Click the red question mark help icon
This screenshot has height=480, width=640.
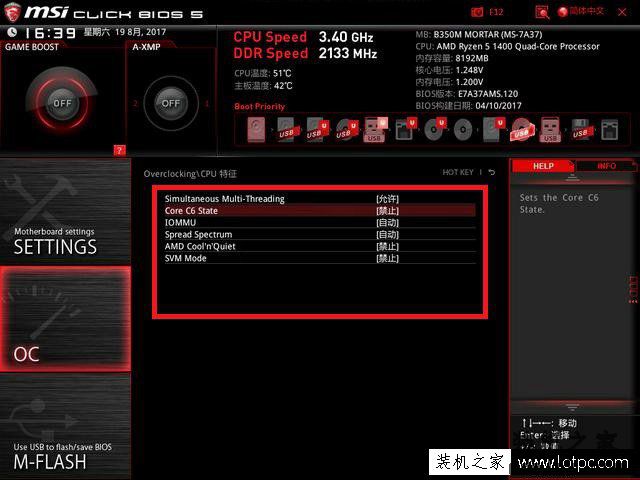119,150
